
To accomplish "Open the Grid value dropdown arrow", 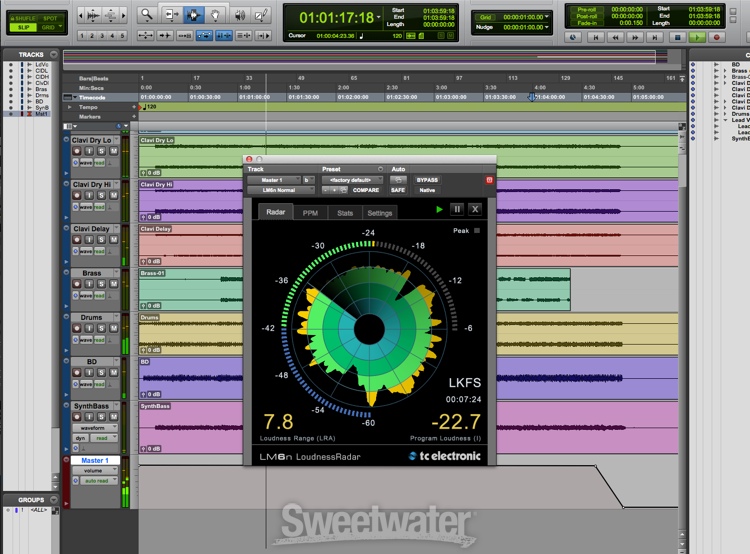I will (x=547, y=17).
